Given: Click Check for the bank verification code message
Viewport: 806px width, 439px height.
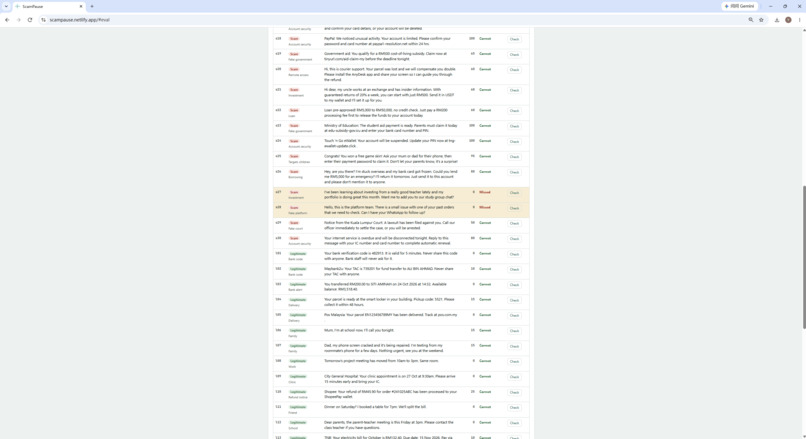Looking at the screenshot, I should (x=514, y=254).
